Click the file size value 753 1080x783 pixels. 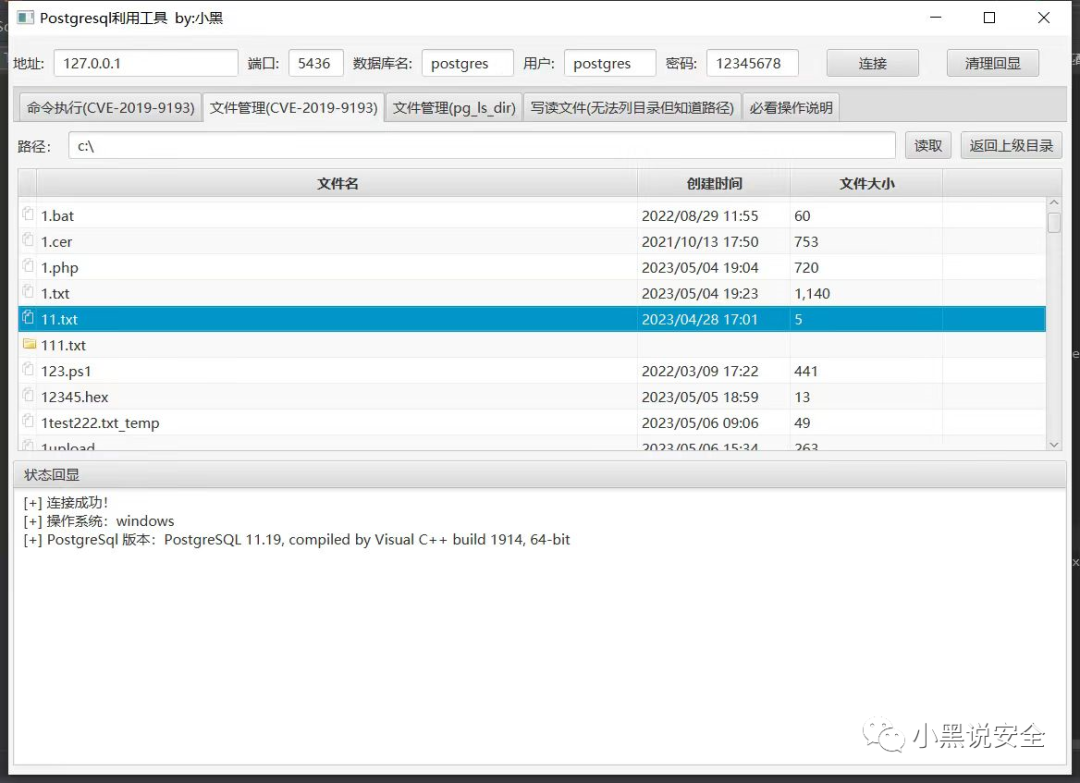[806, 242]
